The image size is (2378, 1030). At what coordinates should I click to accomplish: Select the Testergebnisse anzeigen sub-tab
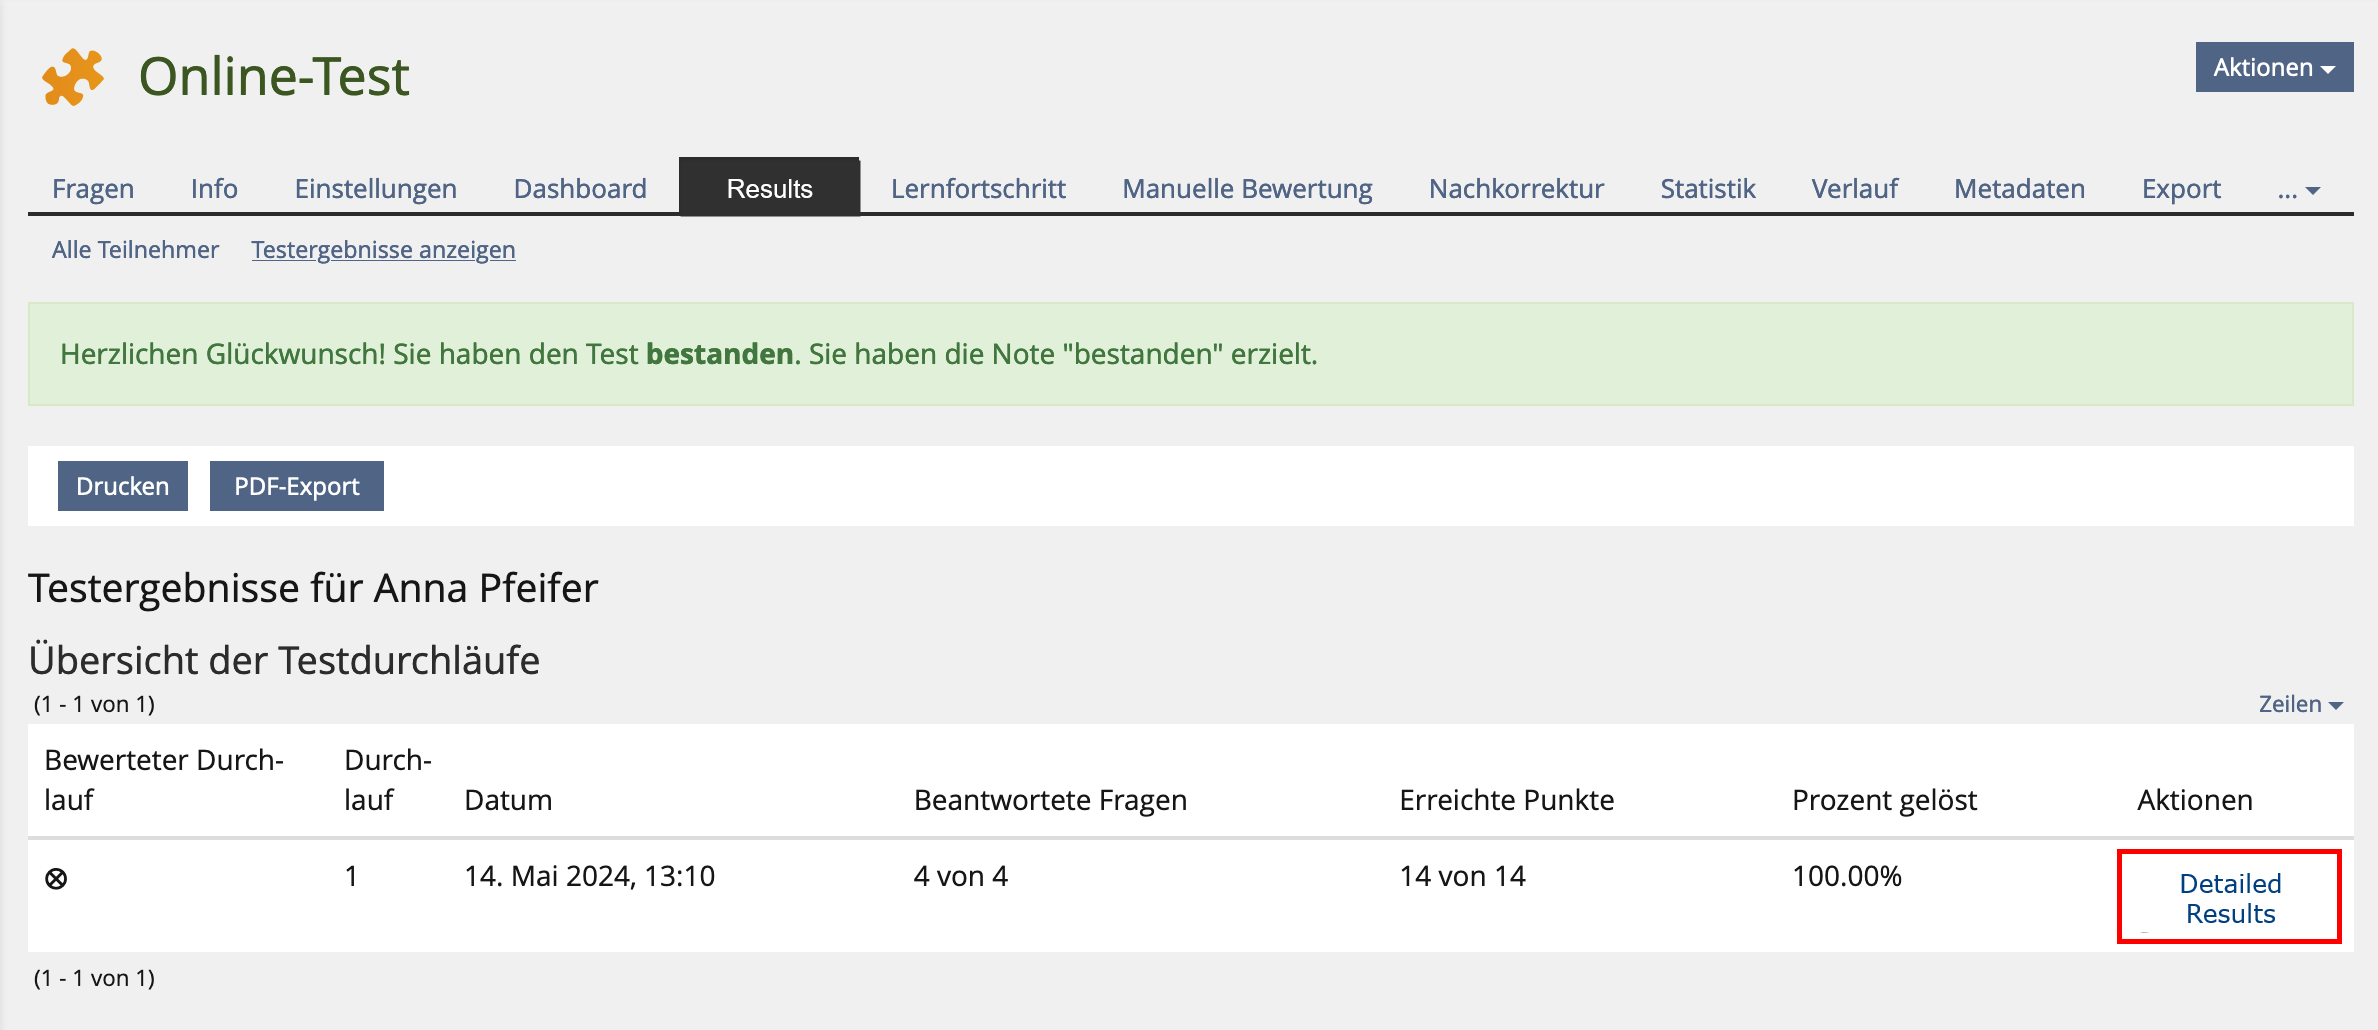(x=383, y=250)
